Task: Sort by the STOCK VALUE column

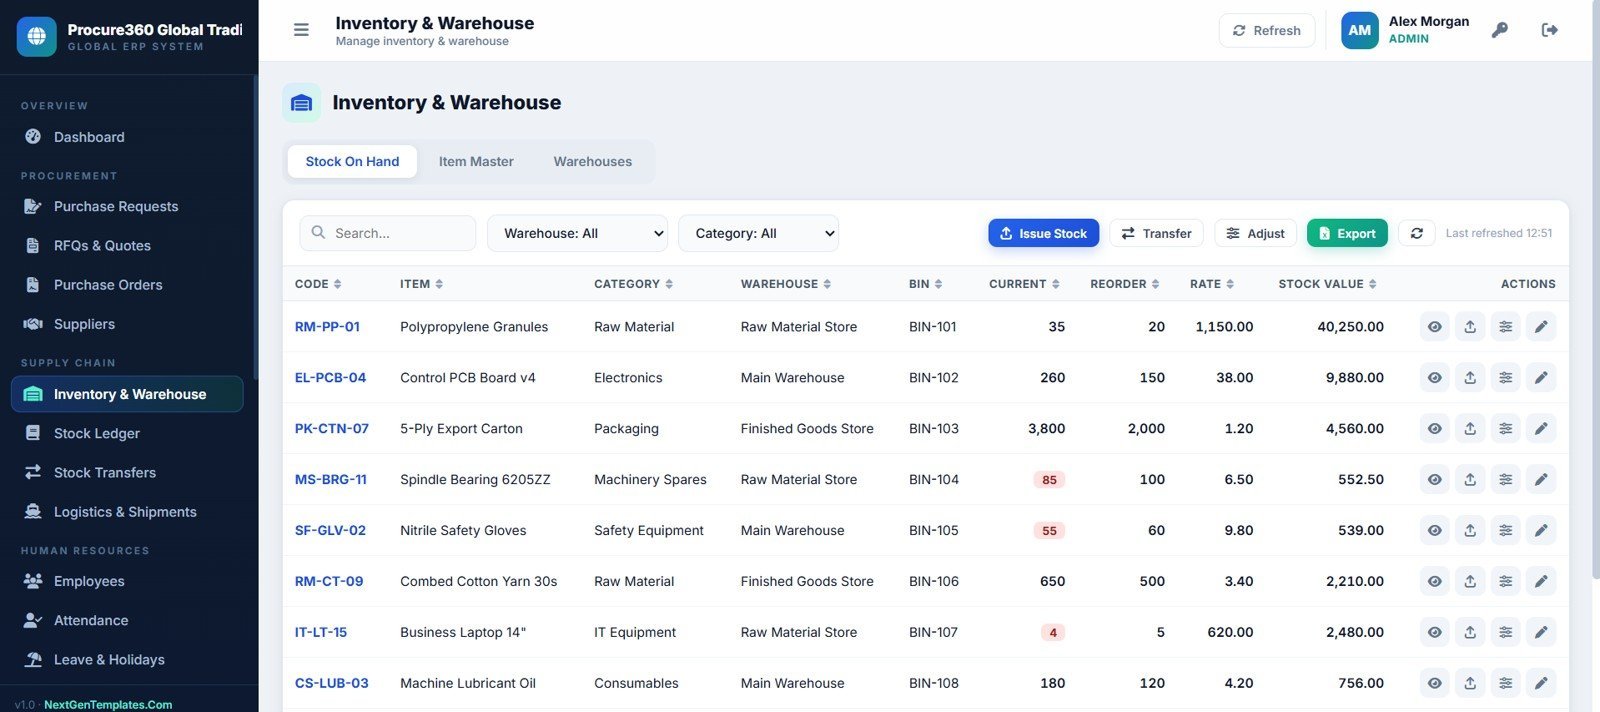Action: coord(1327,284)
